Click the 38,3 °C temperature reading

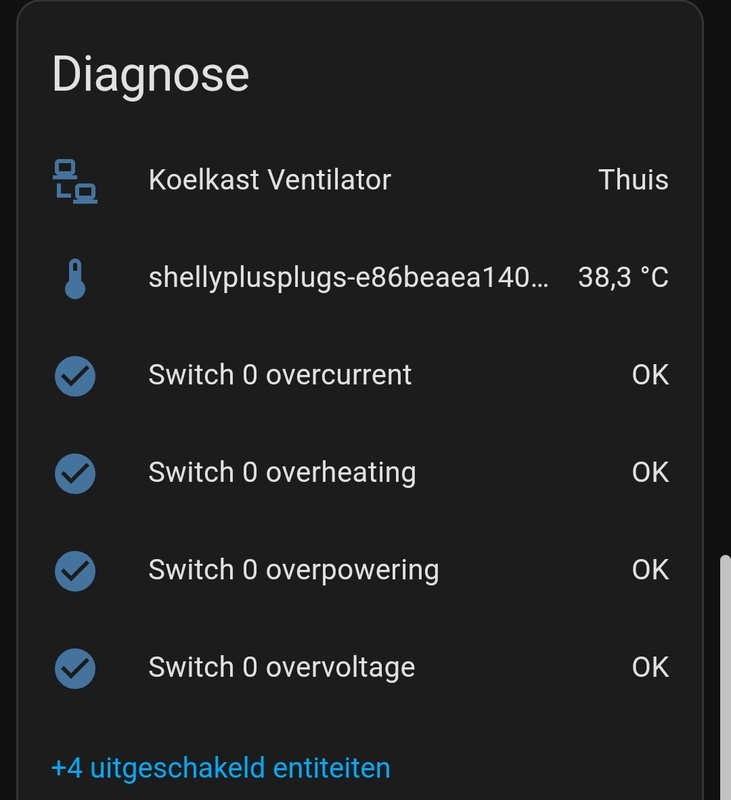point(623,278)
